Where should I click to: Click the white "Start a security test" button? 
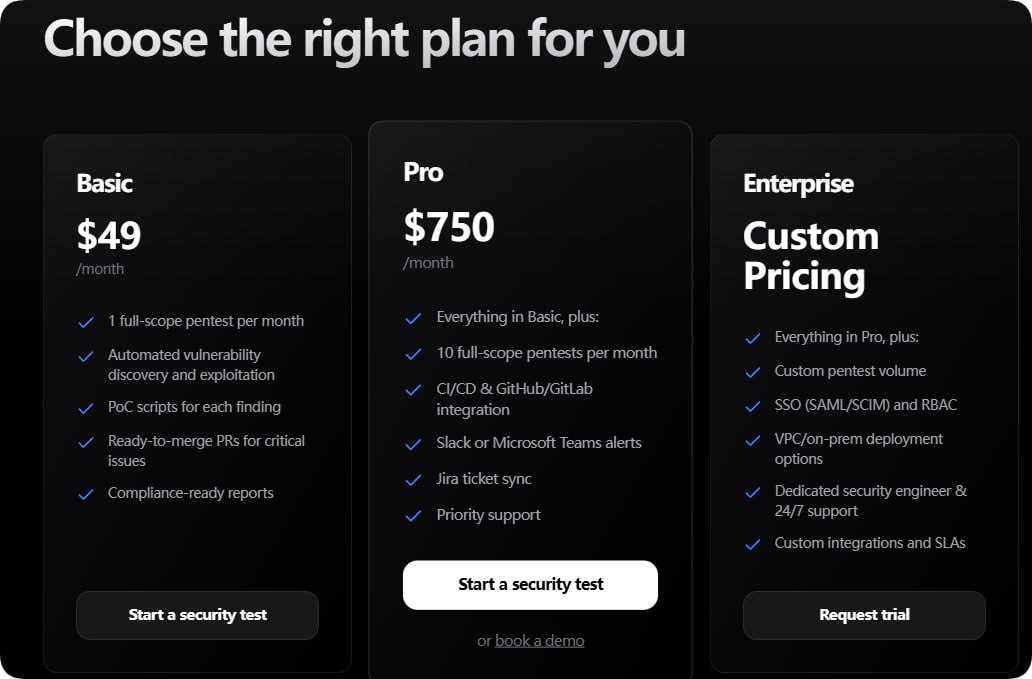[x=530, y=585]
